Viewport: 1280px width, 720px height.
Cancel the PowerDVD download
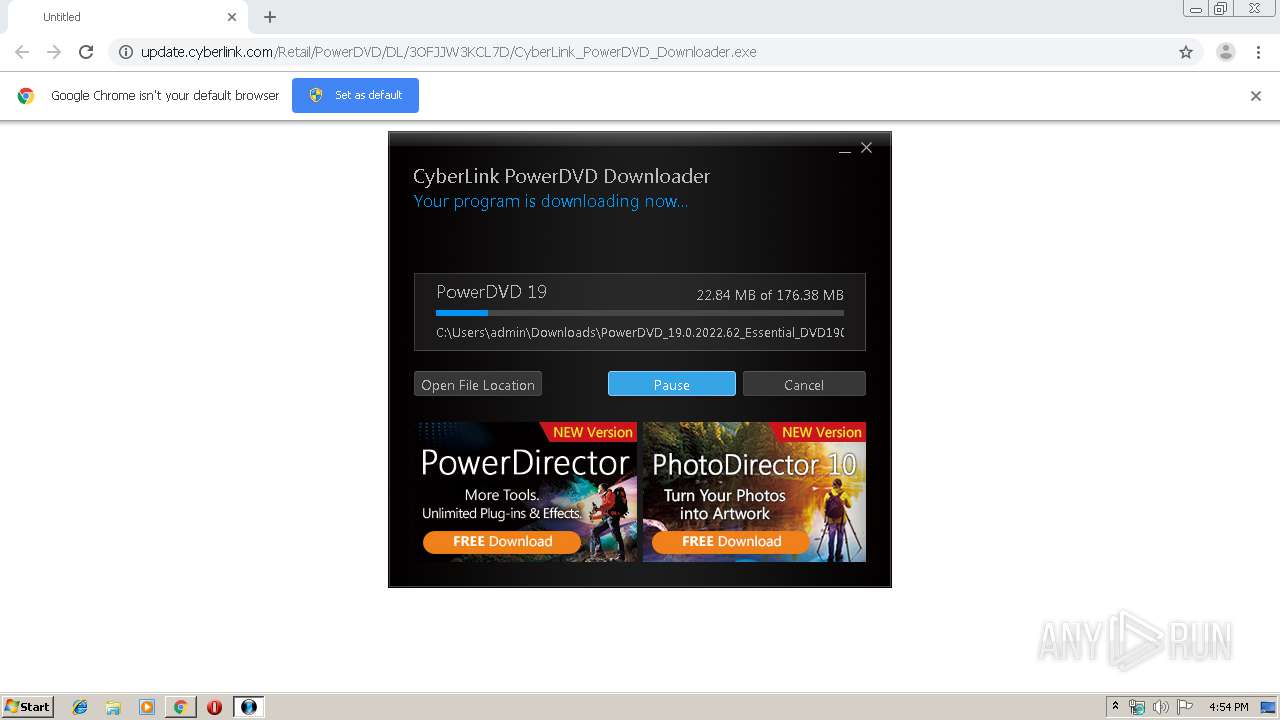pyautogui.click(x=804, y=384)
